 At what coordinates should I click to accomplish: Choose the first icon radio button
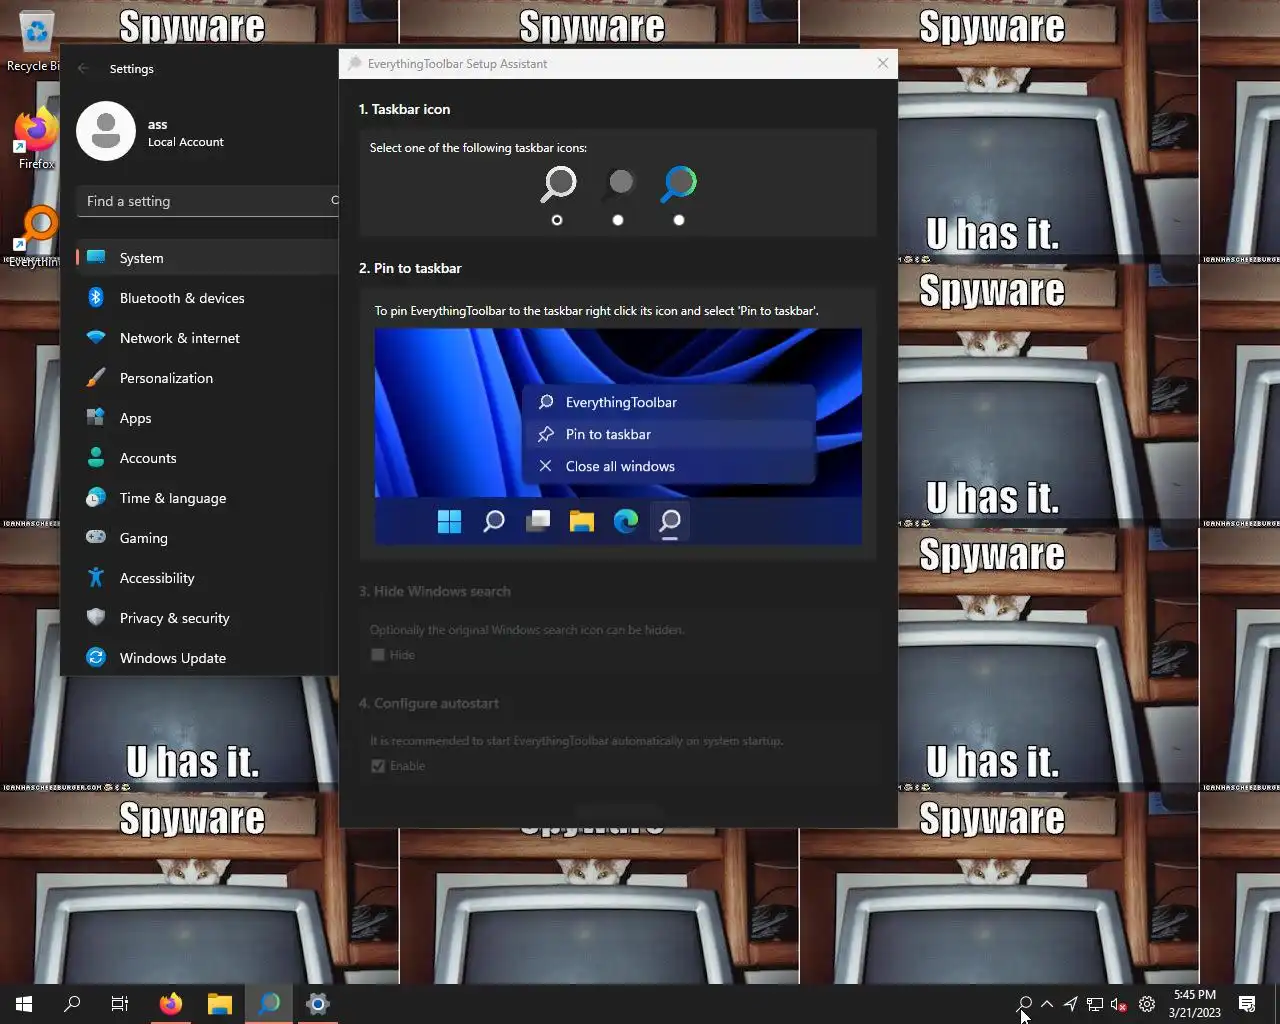click(x=557, y=220)
